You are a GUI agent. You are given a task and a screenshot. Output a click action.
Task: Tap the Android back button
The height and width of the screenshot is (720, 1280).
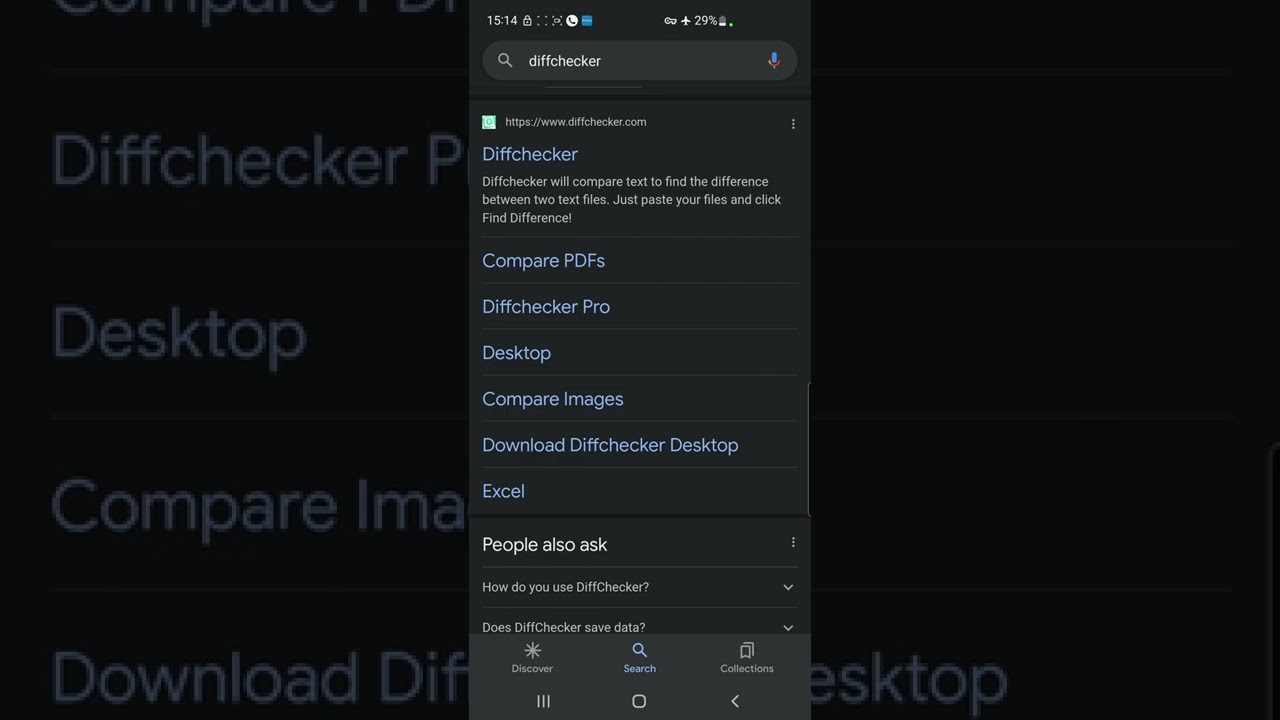coord(735,701)
